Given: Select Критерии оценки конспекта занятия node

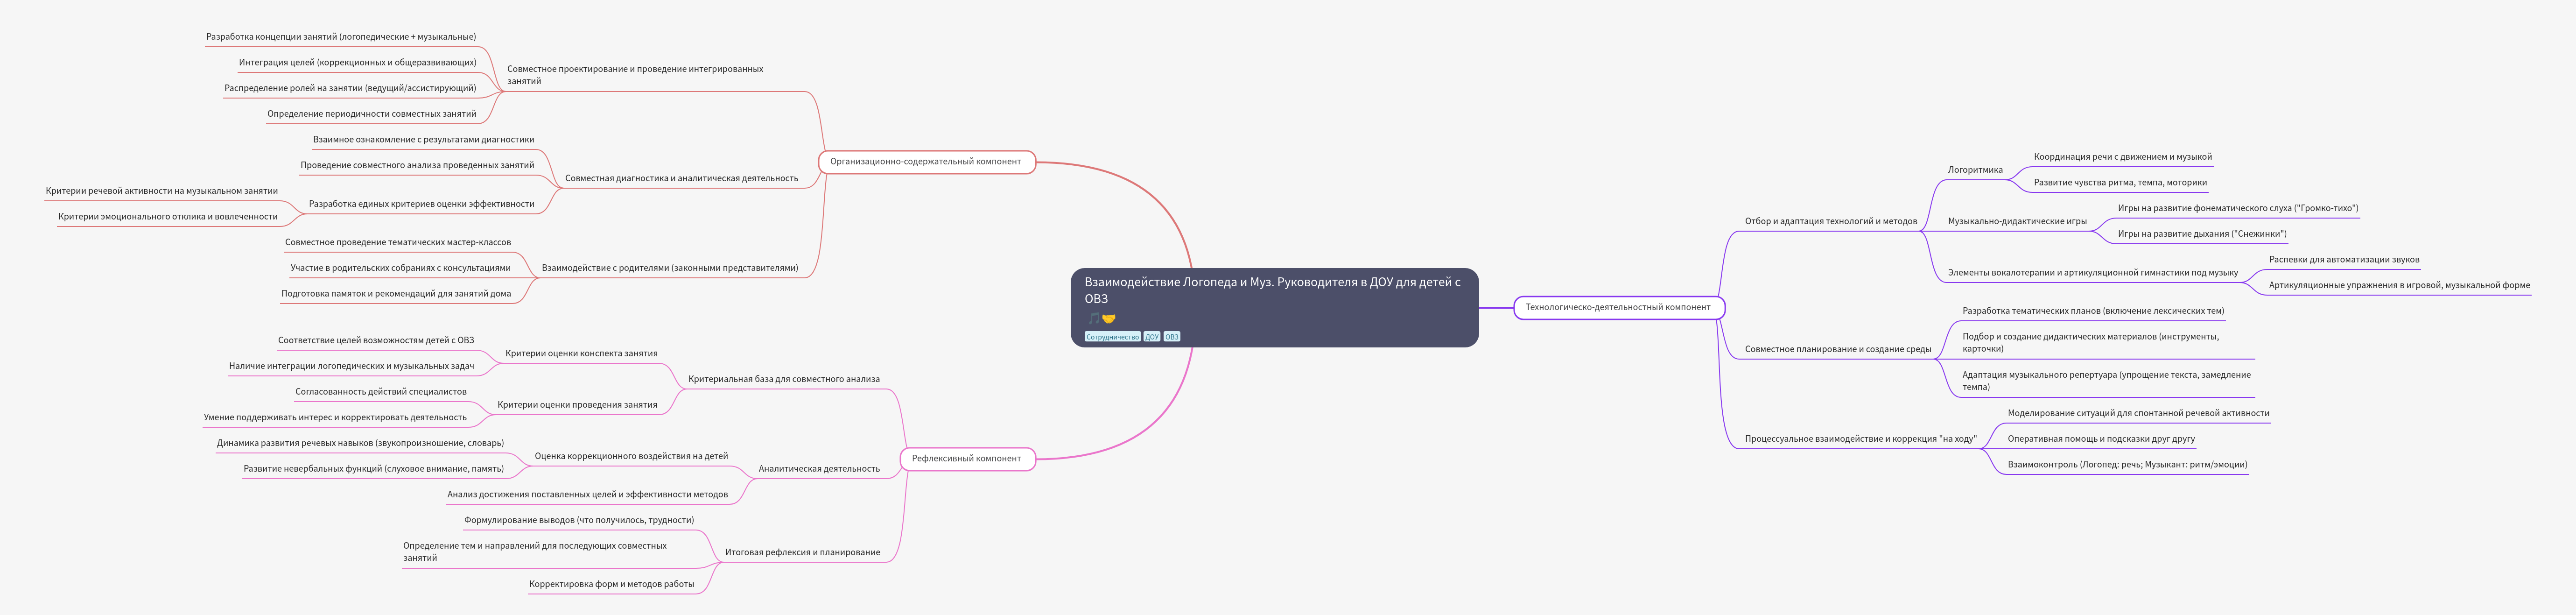Looking at the screenshot, I should coord(581,353).
